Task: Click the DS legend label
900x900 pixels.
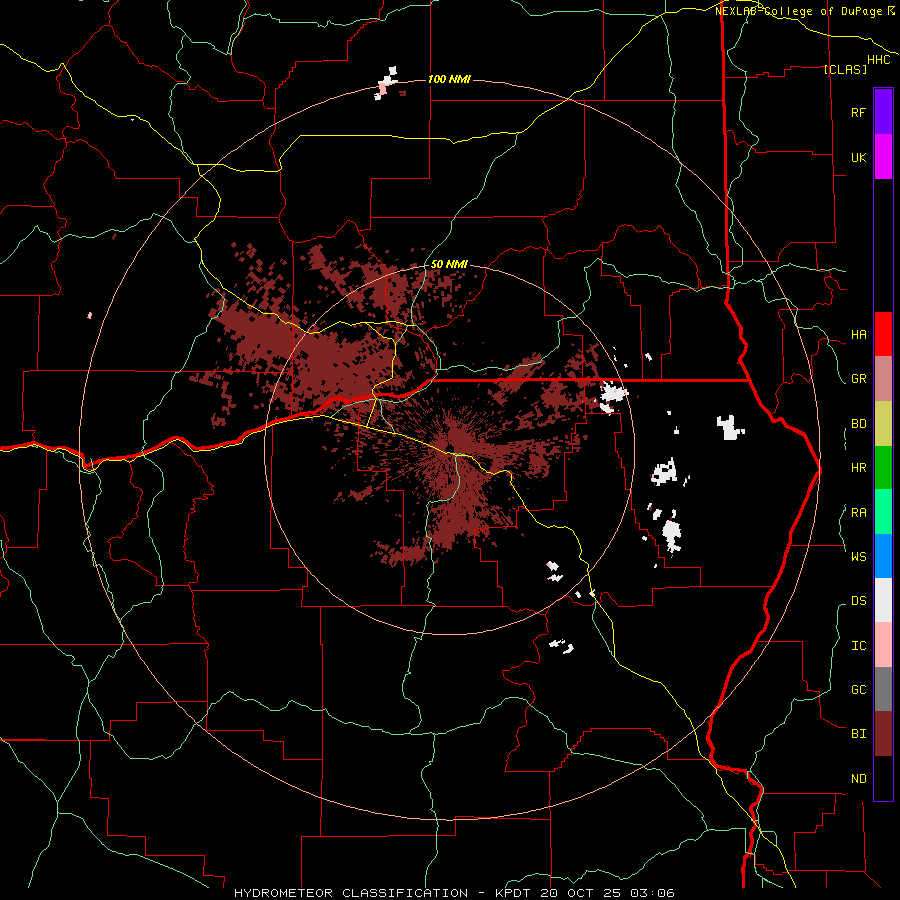Action: click(x=858, y=601)
